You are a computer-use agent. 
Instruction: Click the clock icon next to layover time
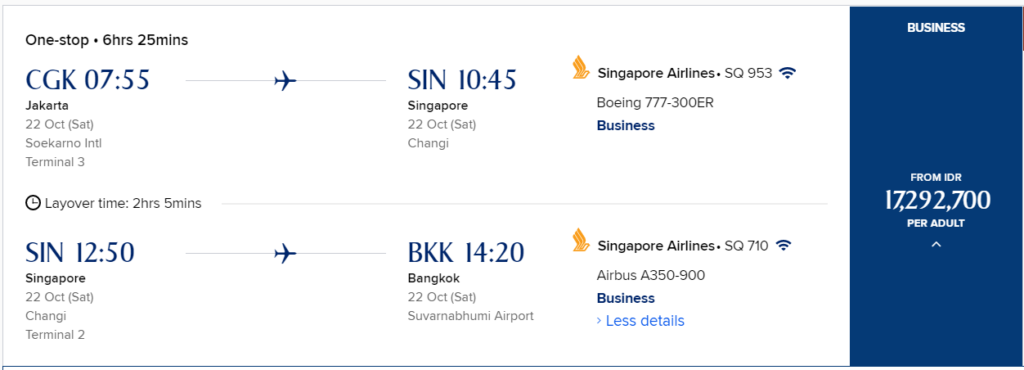point(33,203)
